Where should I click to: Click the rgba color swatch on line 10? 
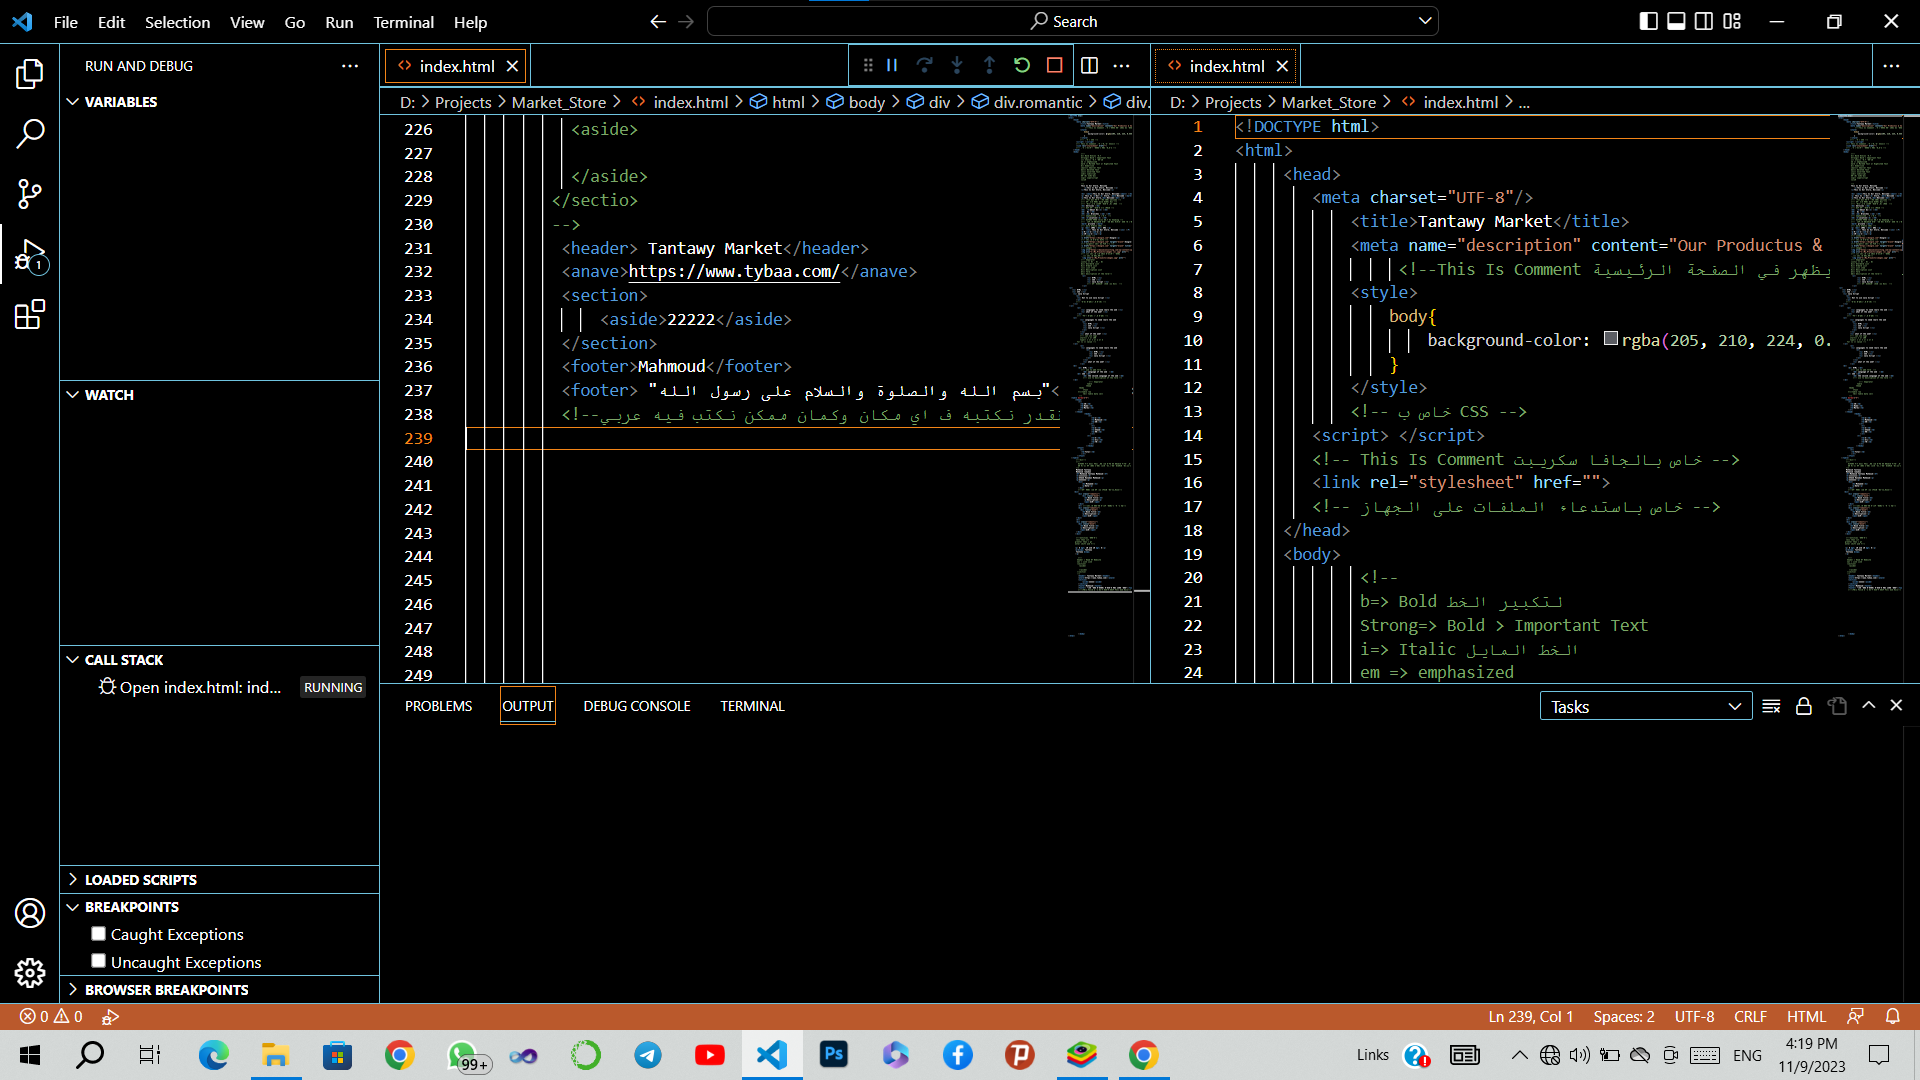pyautogui.click(x=1611, y=339)
